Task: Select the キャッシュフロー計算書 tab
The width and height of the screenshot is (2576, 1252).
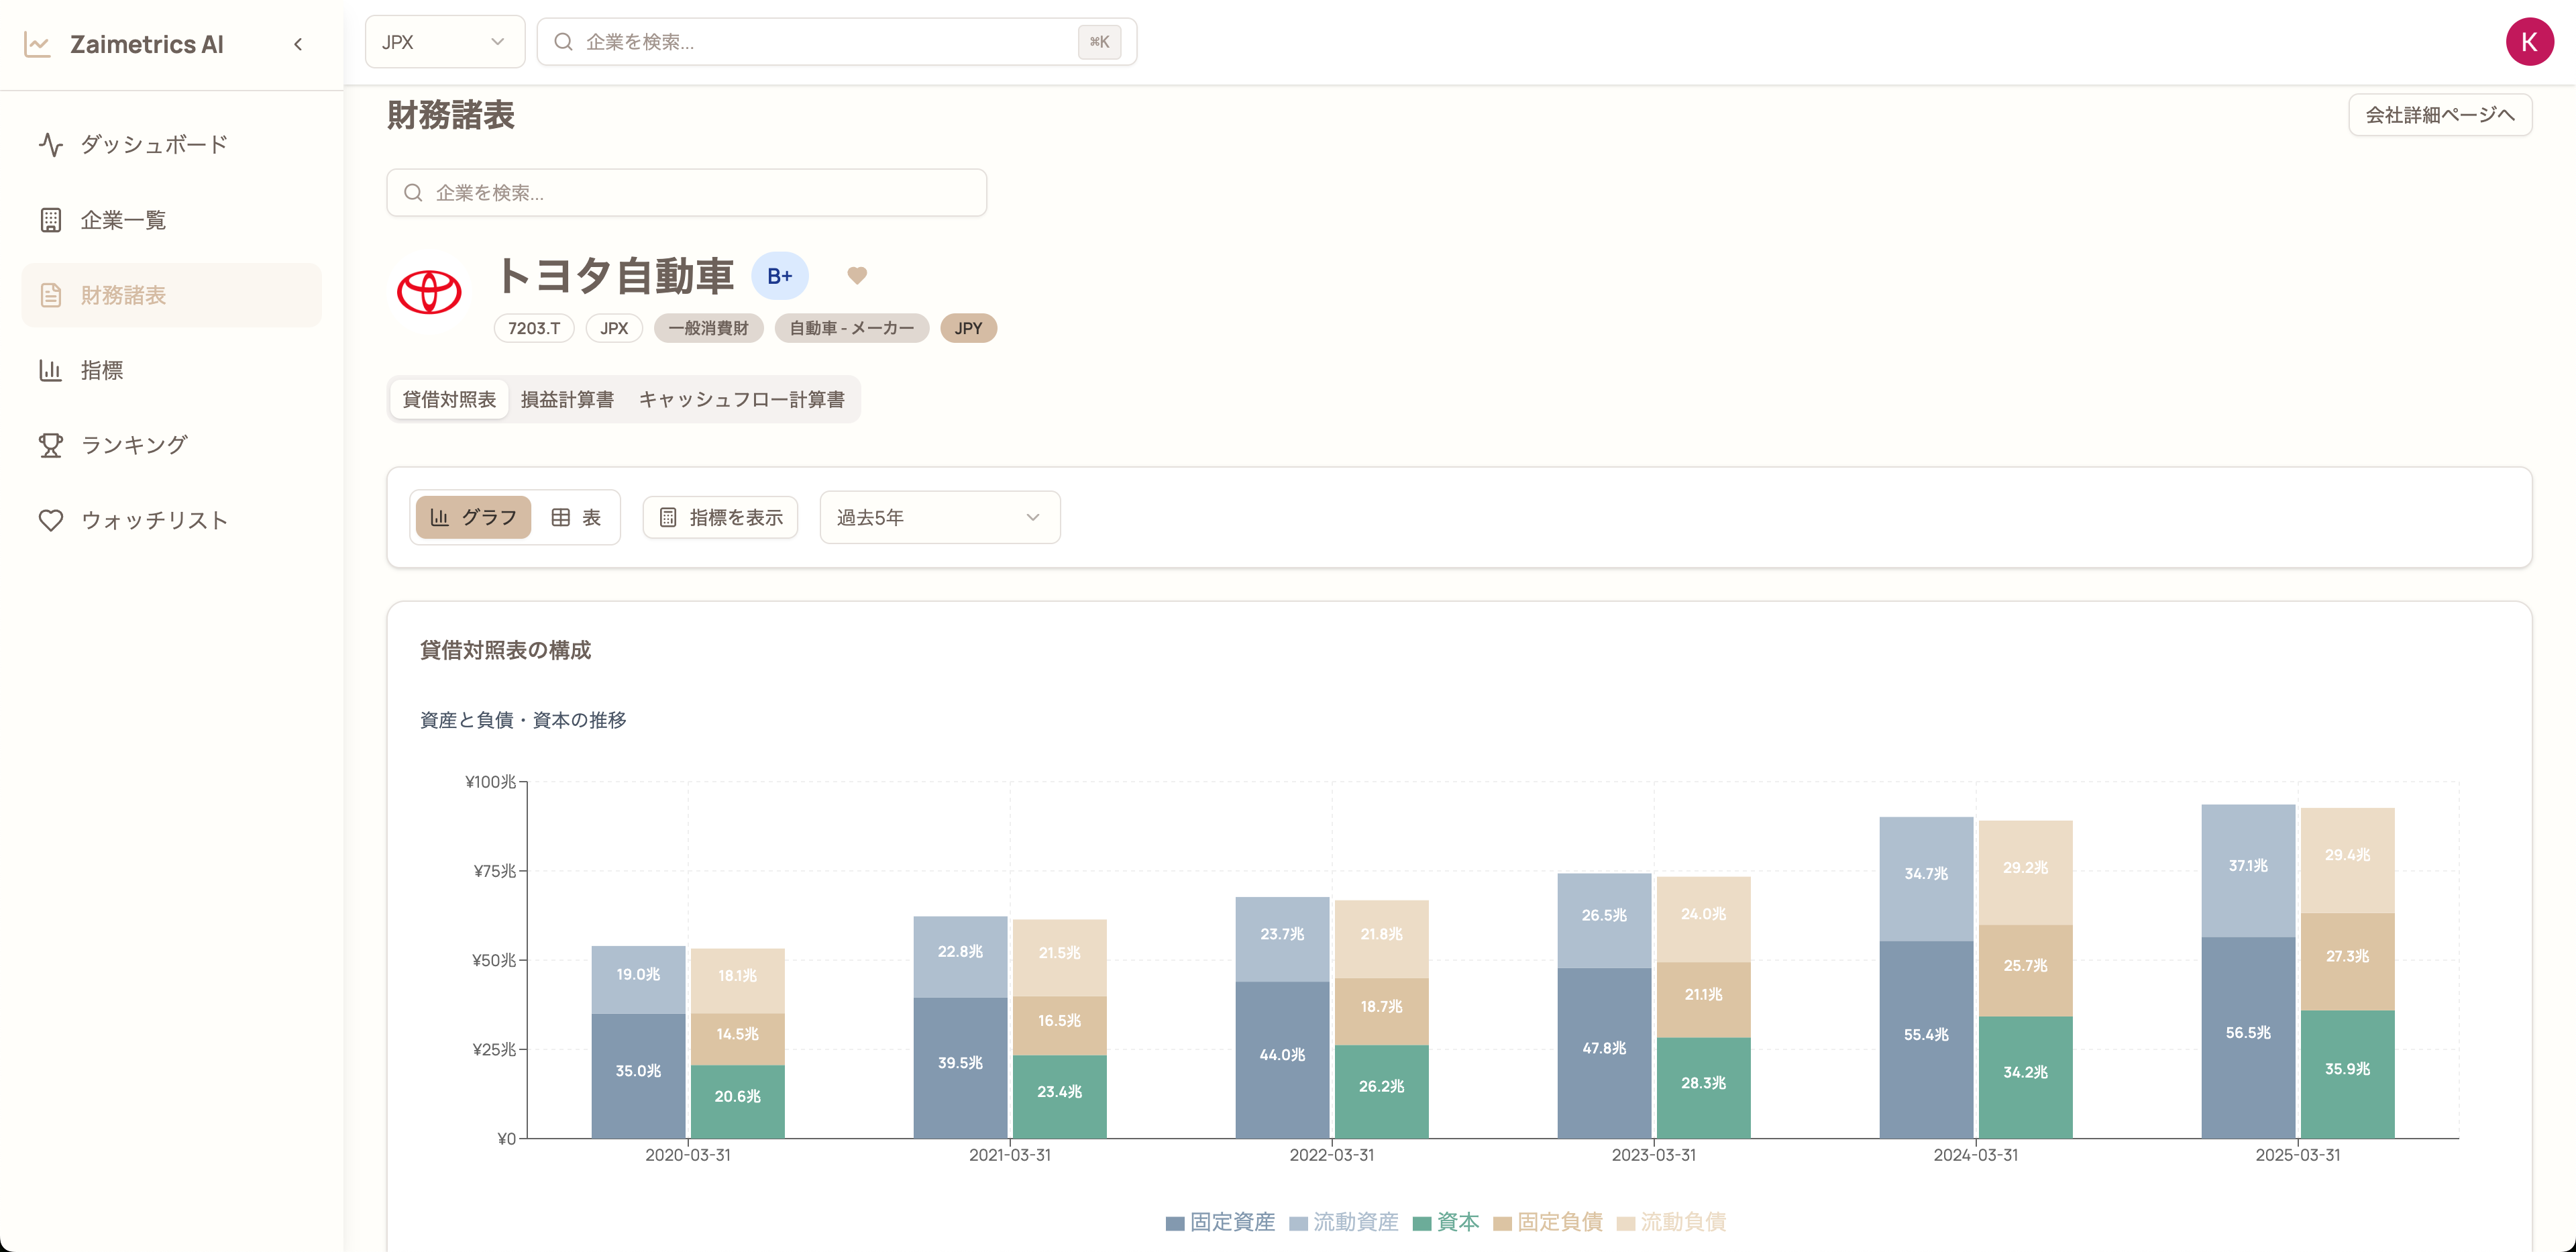Action: 741,399
